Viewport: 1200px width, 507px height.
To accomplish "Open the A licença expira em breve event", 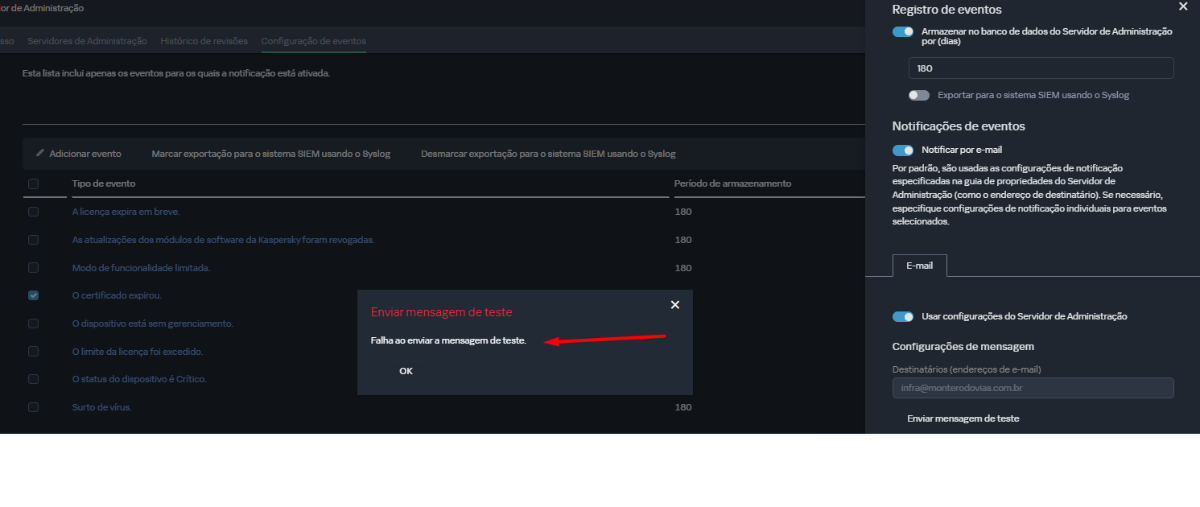I will [126, 212].
